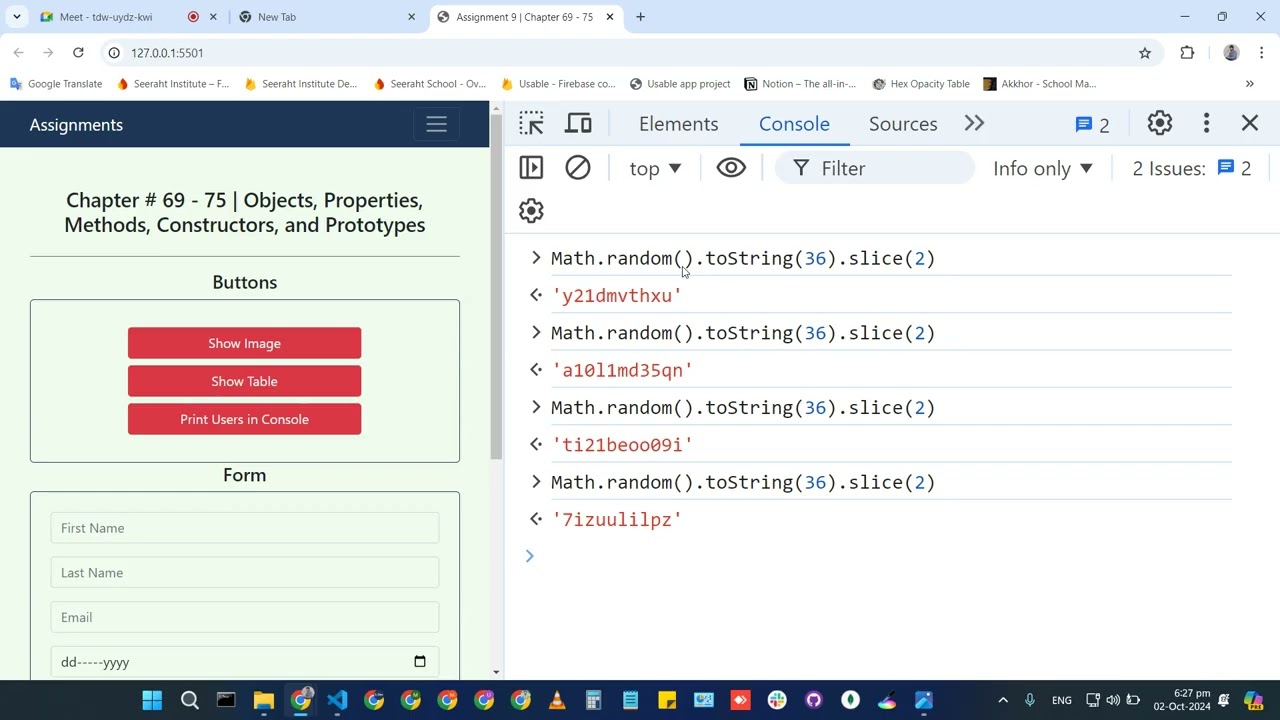Open the browser extensions puzzle icon

coord(1187,53)
